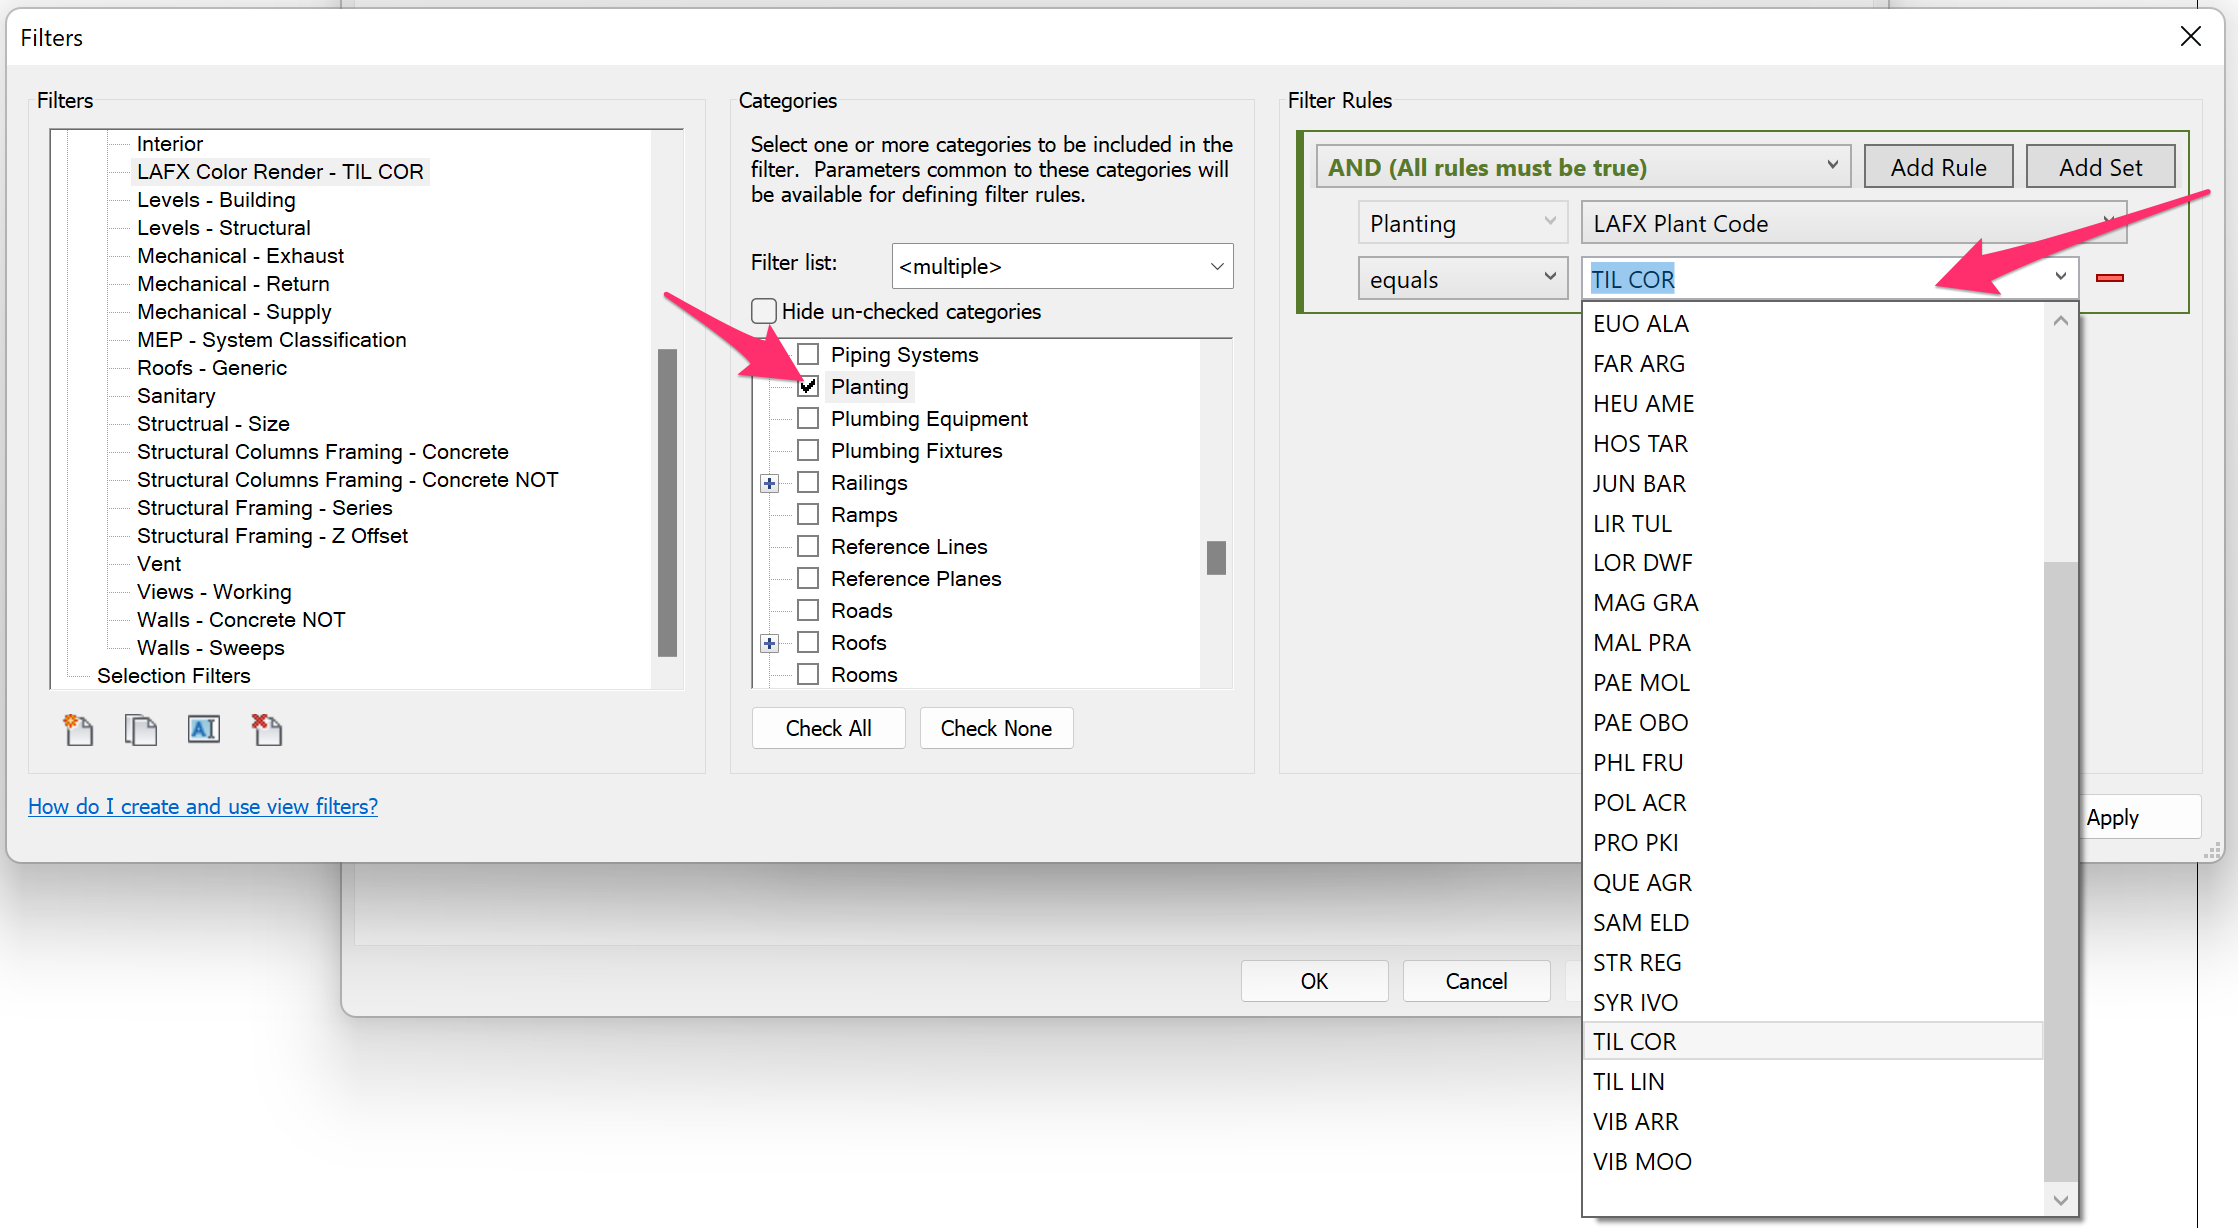2238x1228 pixels.
Task: Choose PHL FRU plant code
Action: pos(1812,763)
